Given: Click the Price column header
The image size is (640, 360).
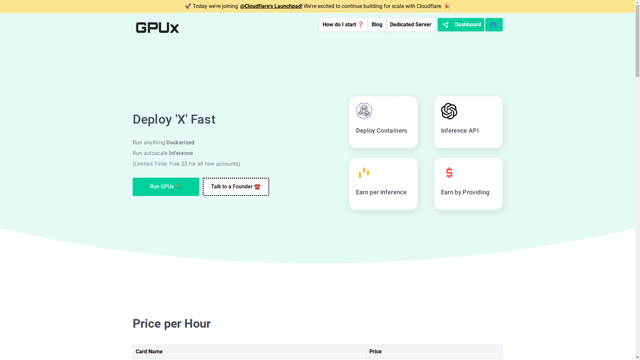Looking at the screenshot, I should [434, 351].
